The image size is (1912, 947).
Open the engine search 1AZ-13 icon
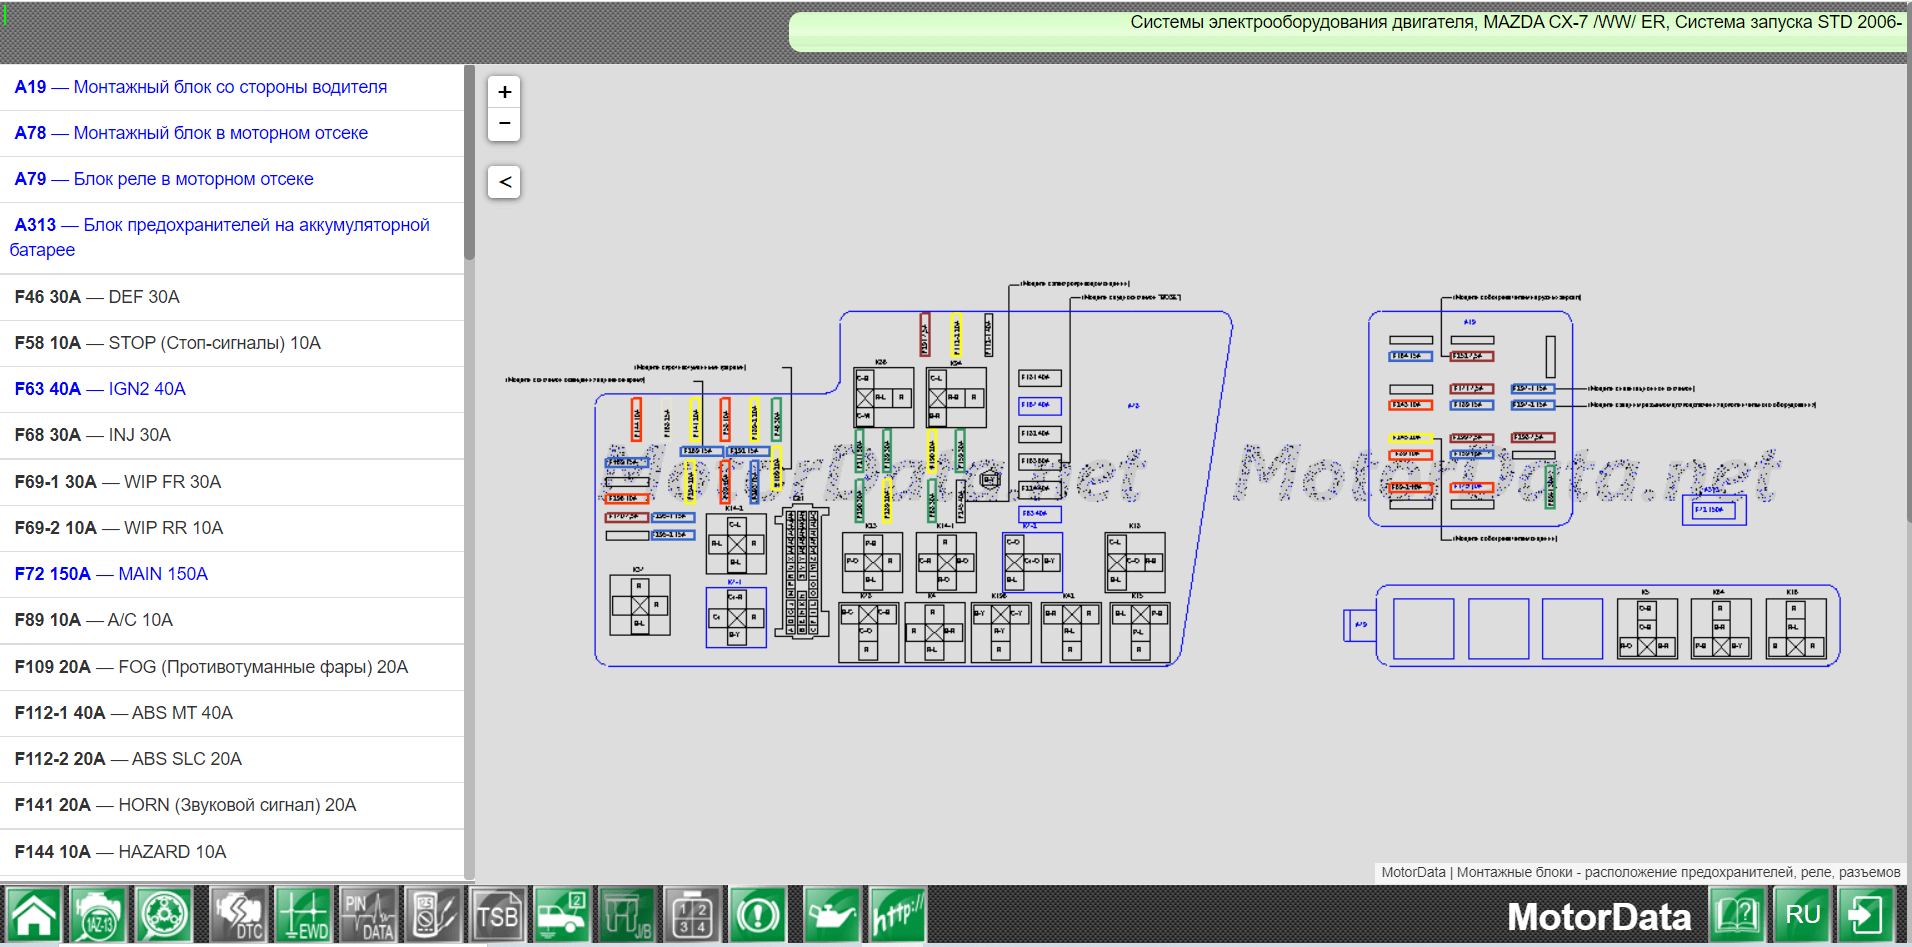[x=98, y=915]
